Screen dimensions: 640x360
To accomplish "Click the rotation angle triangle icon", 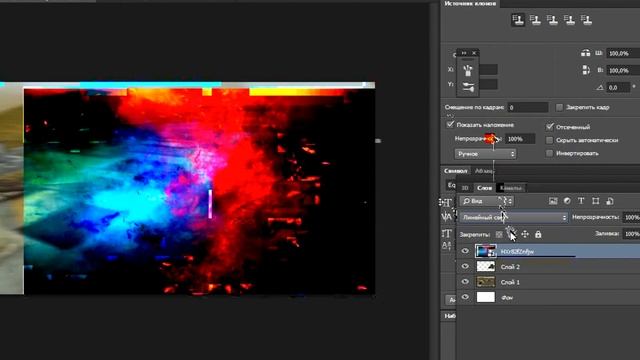I will (x=599, y=87).
